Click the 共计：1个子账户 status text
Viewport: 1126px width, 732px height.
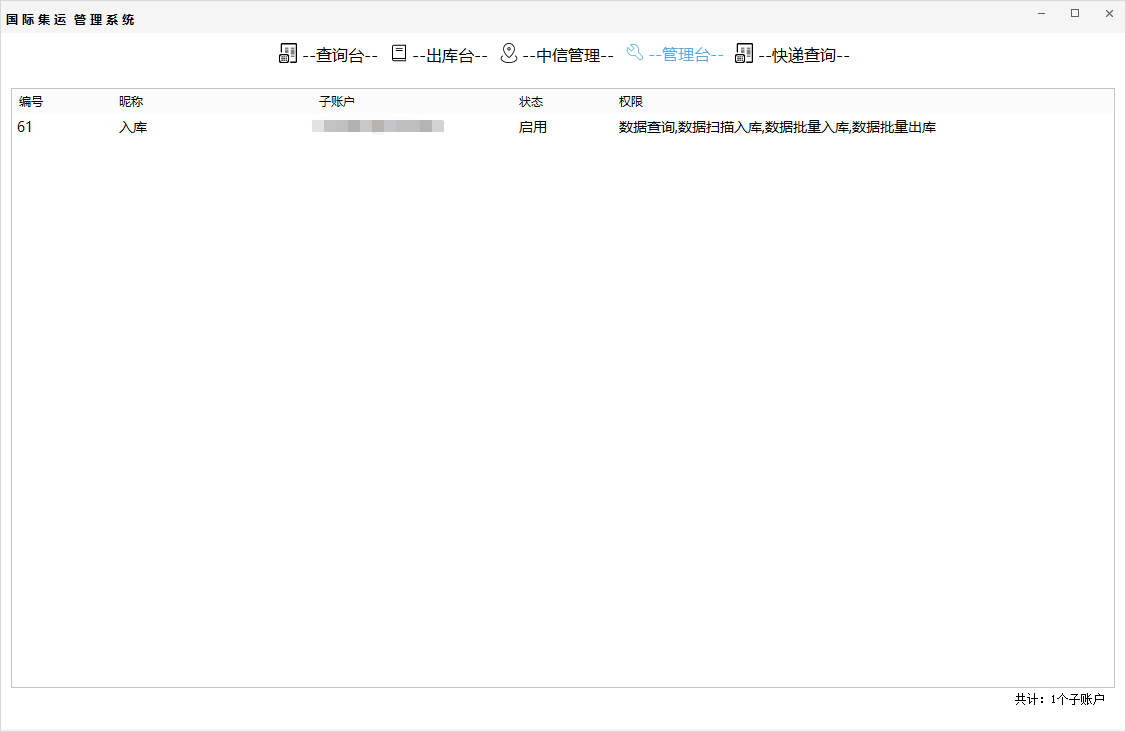tap(1059, 699)
